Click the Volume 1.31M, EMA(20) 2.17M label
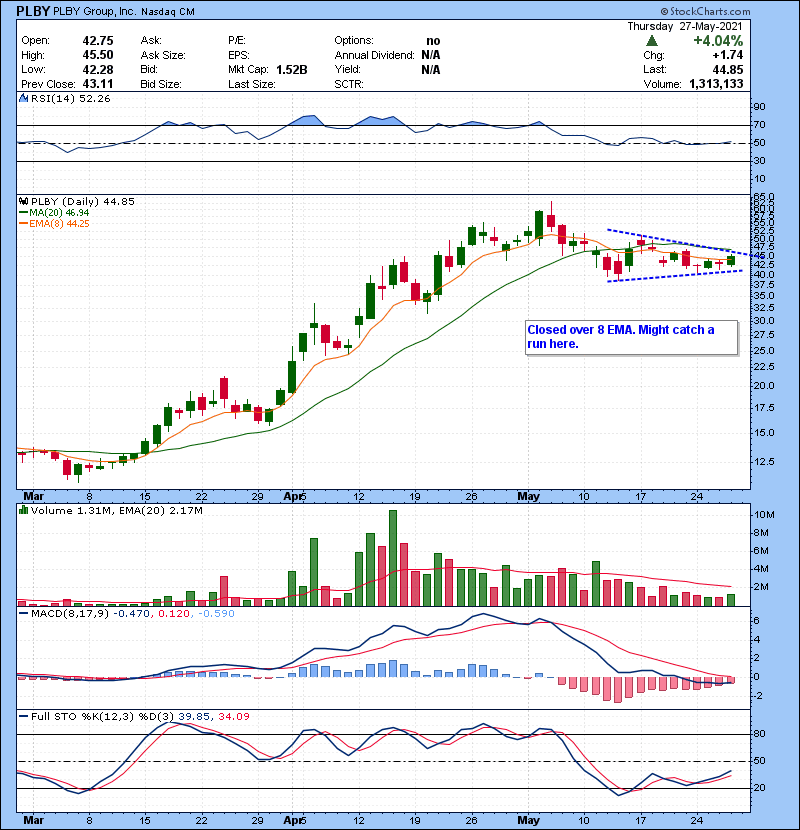Screen dimensions: 800x830 click(116, 511)
